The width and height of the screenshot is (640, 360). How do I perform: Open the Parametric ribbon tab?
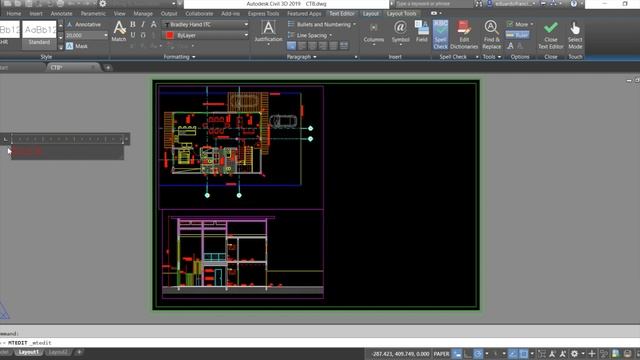[x=93, y=13]
